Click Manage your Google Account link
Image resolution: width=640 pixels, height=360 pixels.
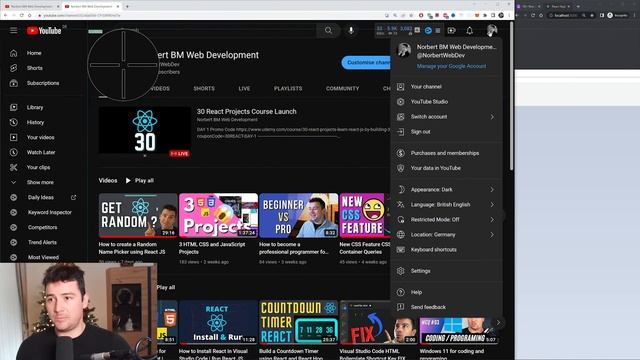point(451,66)
